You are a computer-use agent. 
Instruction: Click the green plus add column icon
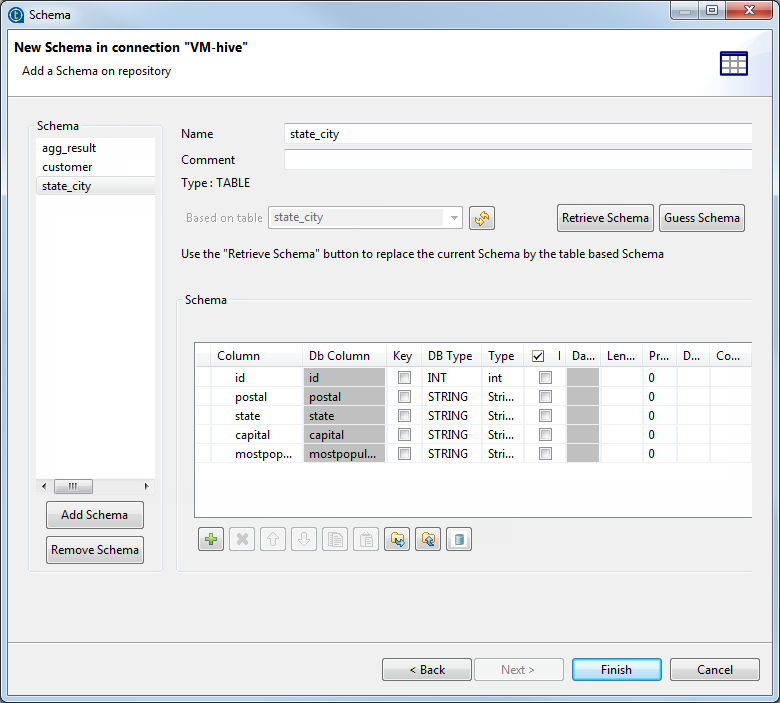click(211, 540)
